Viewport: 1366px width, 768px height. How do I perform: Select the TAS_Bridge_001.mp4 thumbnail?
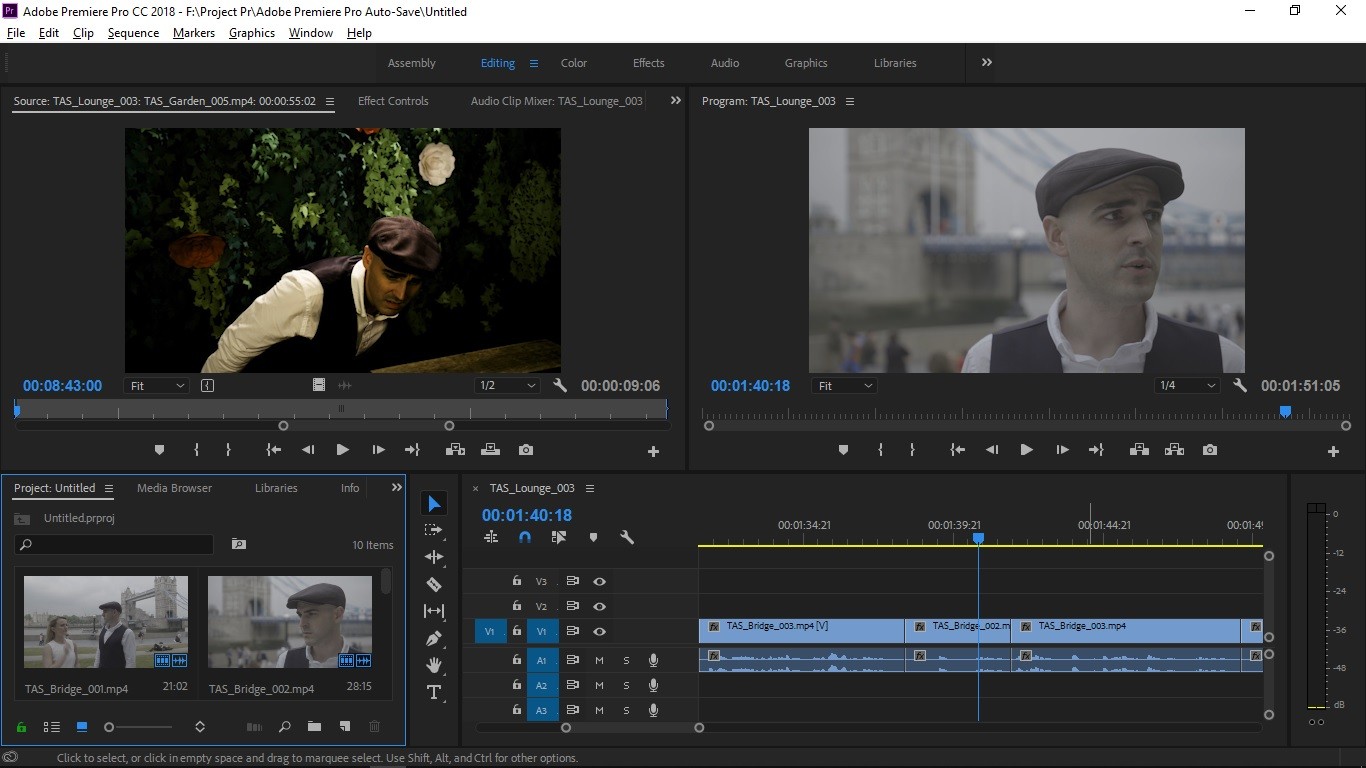[x=106, y=622]
